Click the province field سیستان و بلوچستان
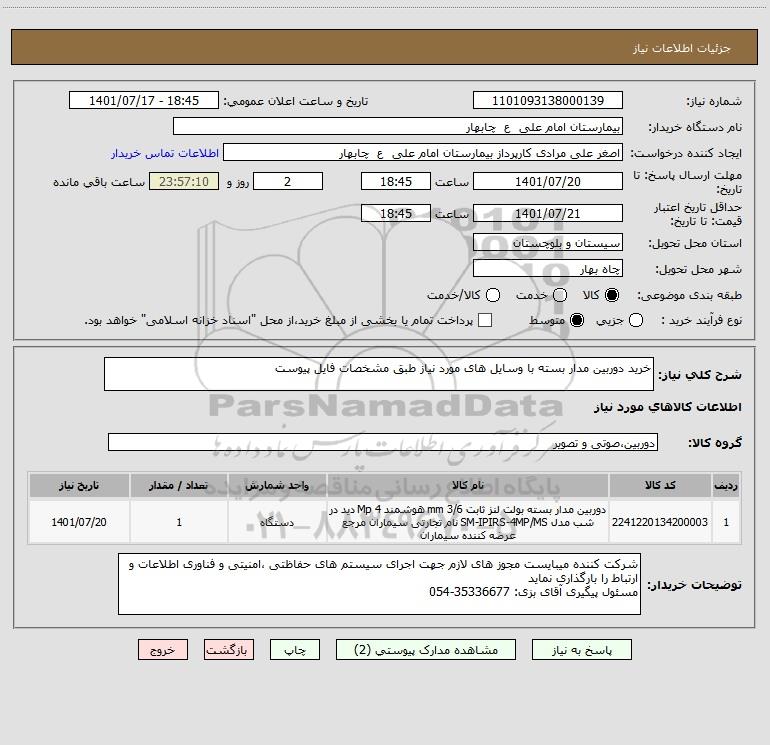This screenshot has width=770, height=745. pyautogui.click(x=548, y=243)
